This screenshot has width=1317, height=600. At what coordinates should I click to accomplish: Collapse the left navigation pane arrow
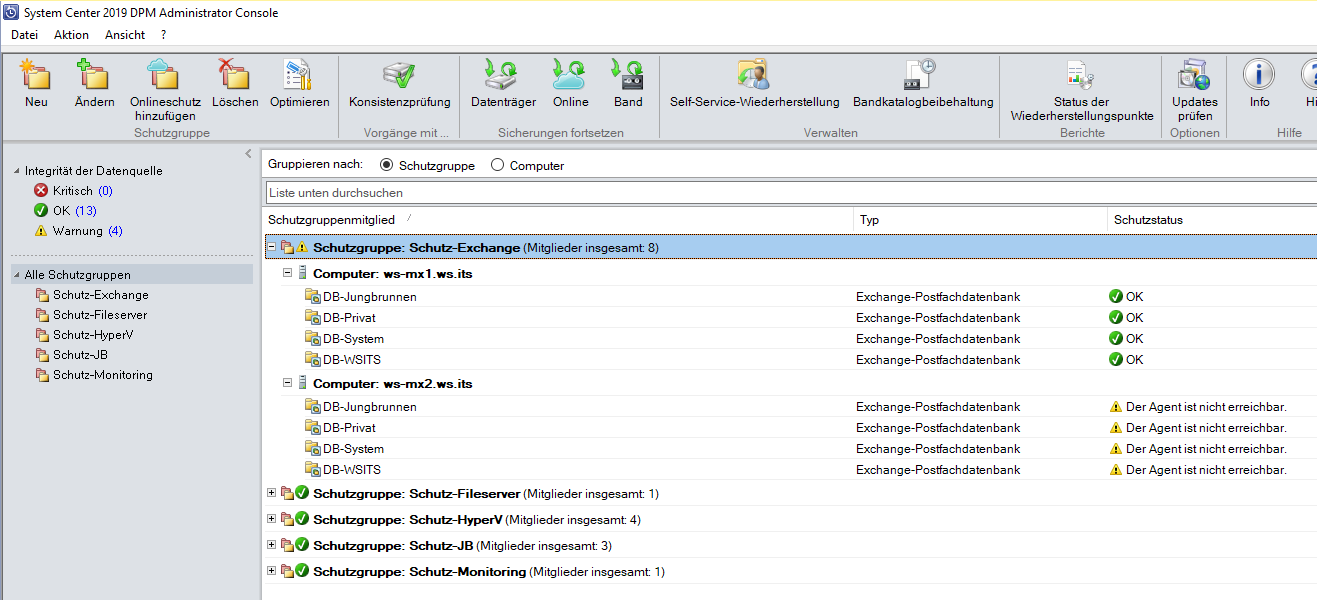pyautogui.click(x=249, y=153)
